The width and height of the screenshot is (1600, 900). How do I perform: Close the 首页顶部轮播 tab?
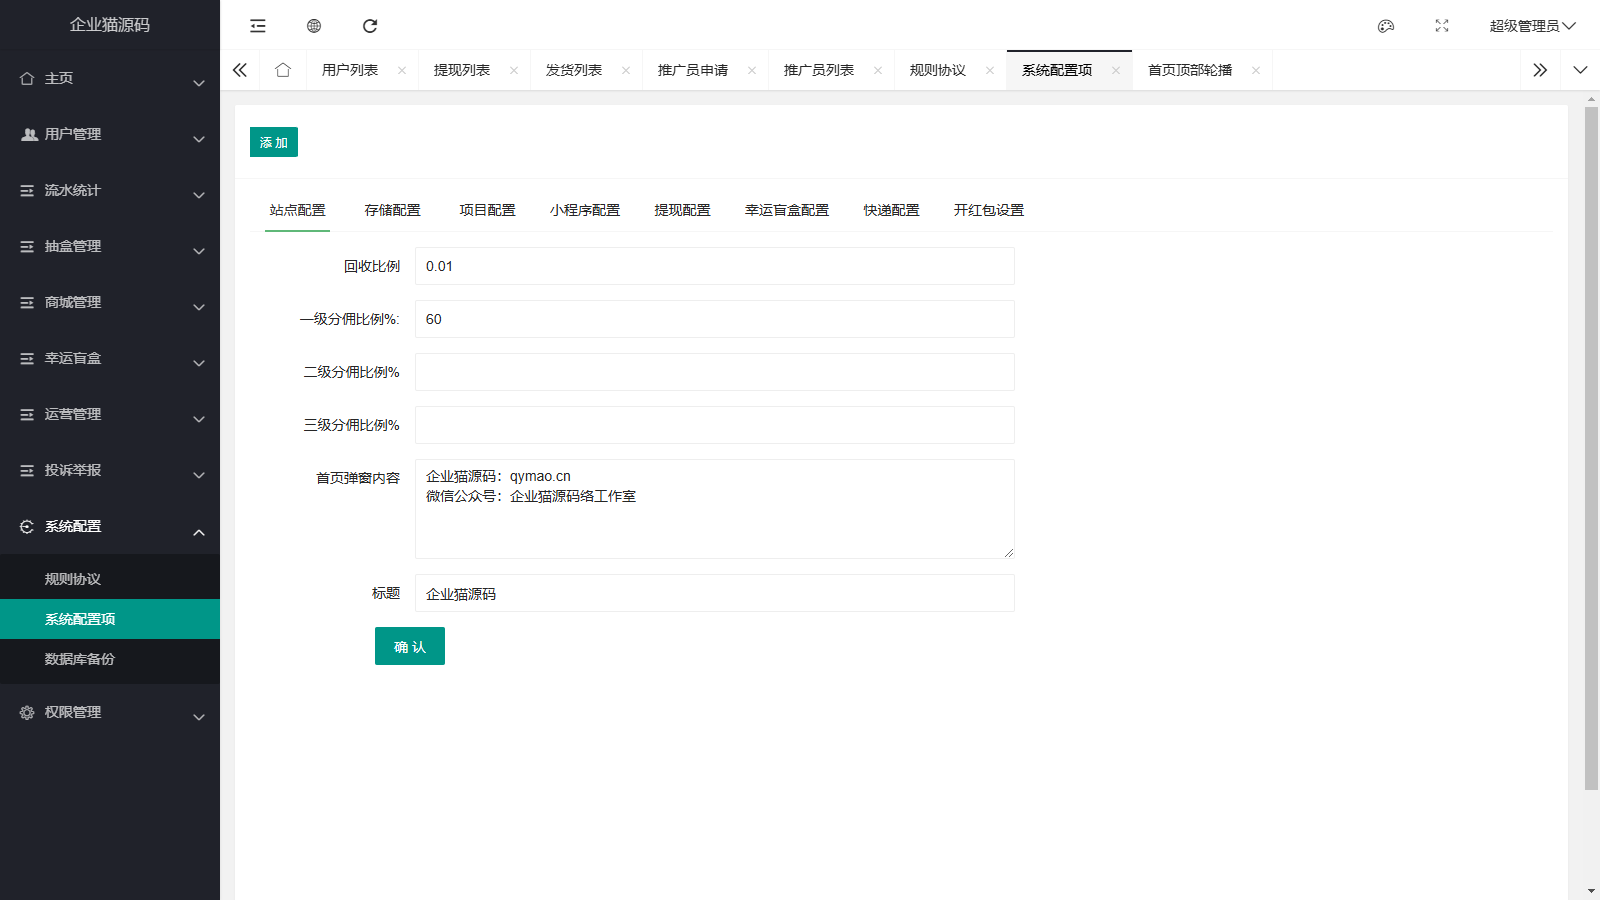pos(1256,70)
